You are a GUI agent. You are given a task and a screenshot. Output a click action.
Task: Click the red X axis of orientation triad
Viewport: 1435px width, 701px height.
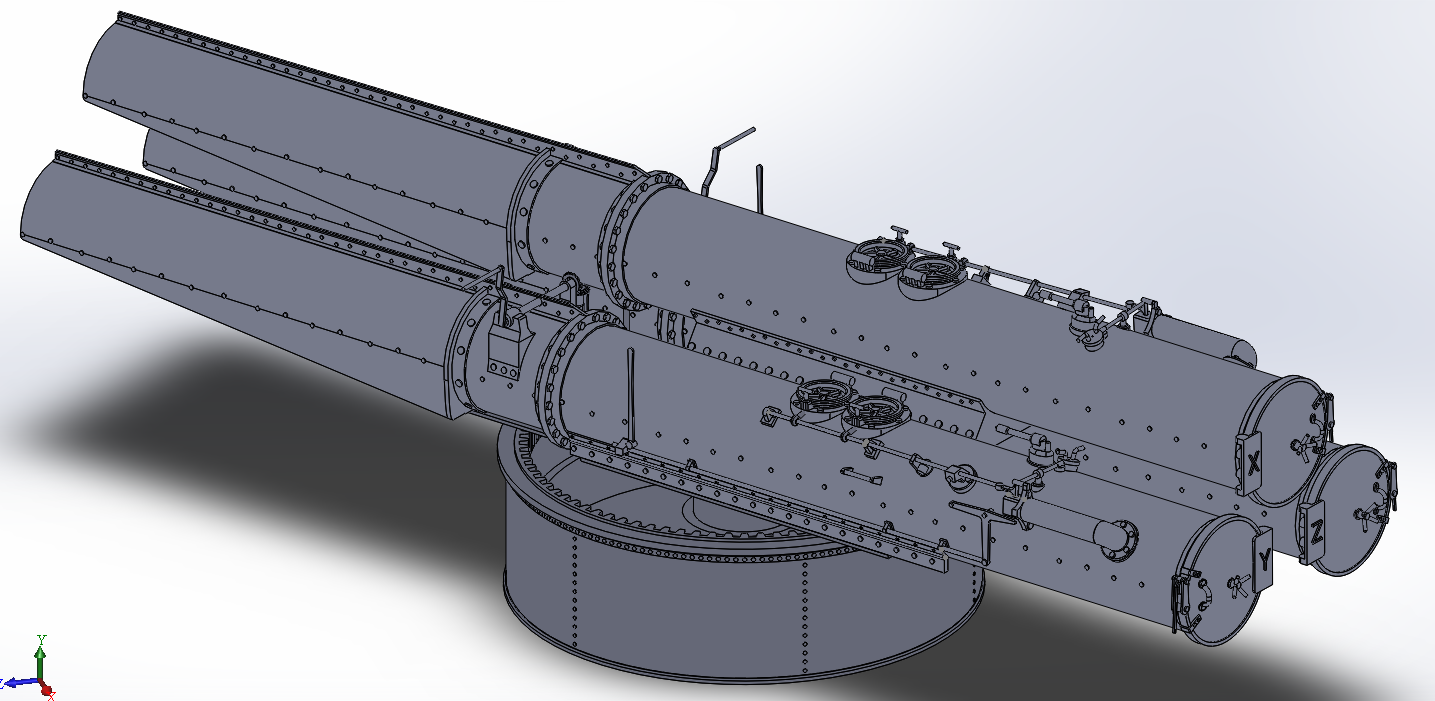pyautogui.click(x=48, y=691)
